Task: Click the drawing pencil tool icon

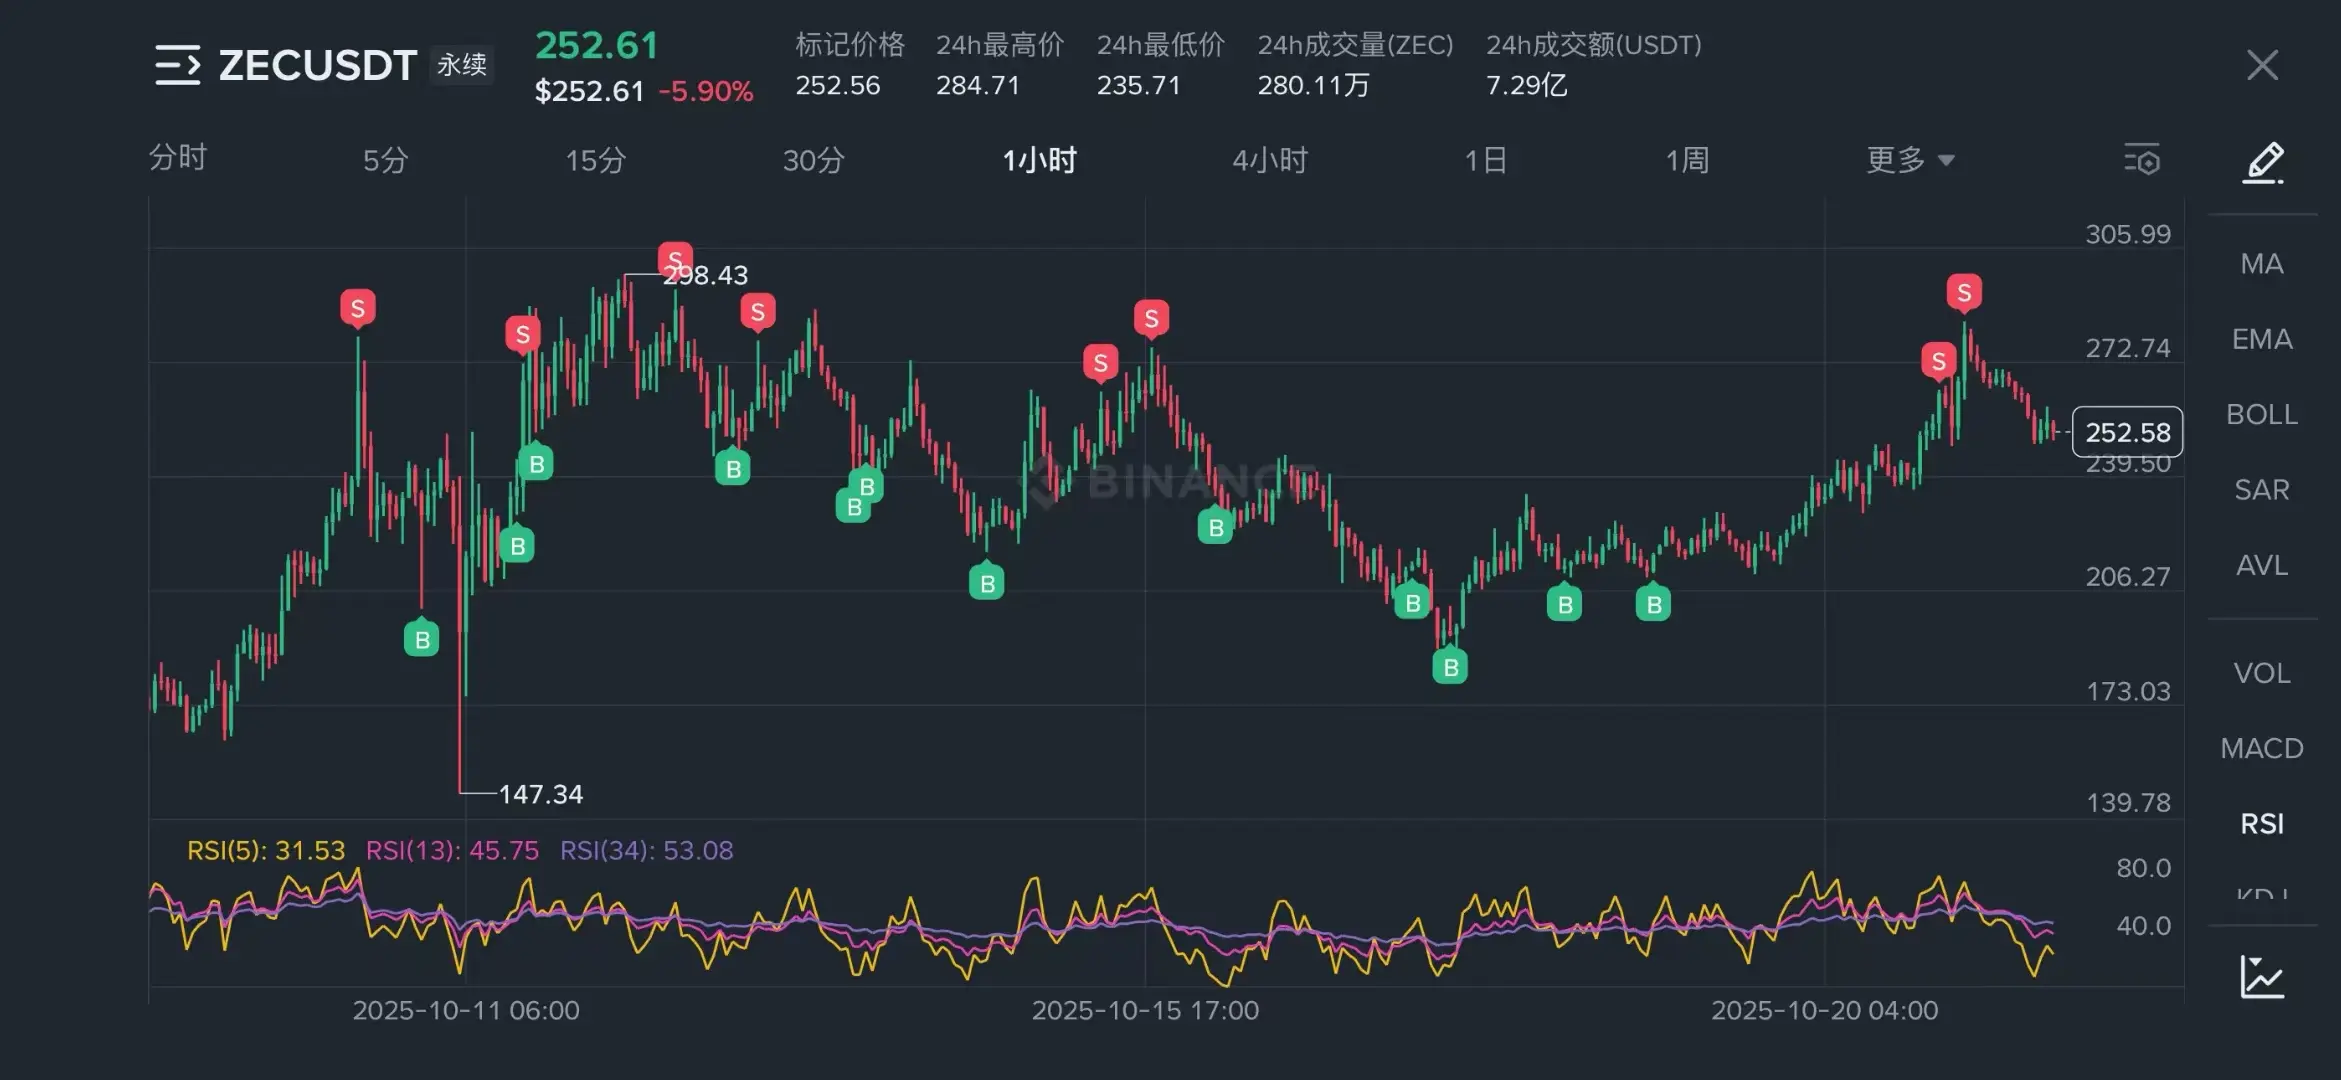Action: (x=2263, y=162)
